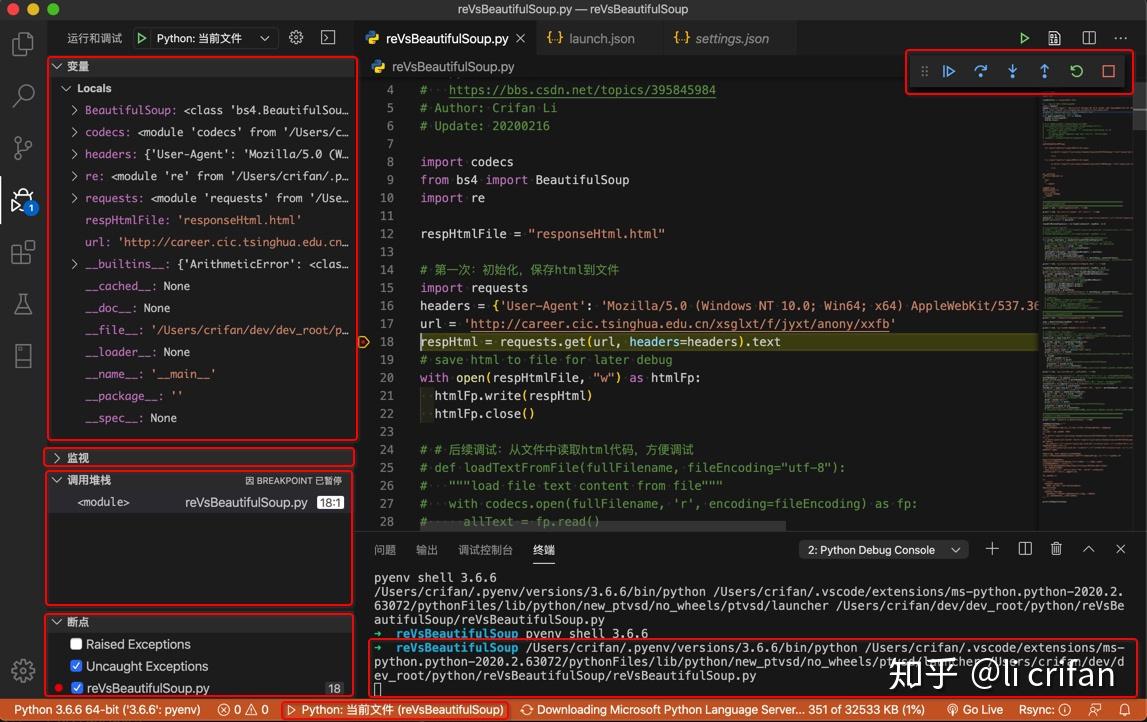Open the Extensions view
Screen dimensions: 1147x722
click(23, 252)
